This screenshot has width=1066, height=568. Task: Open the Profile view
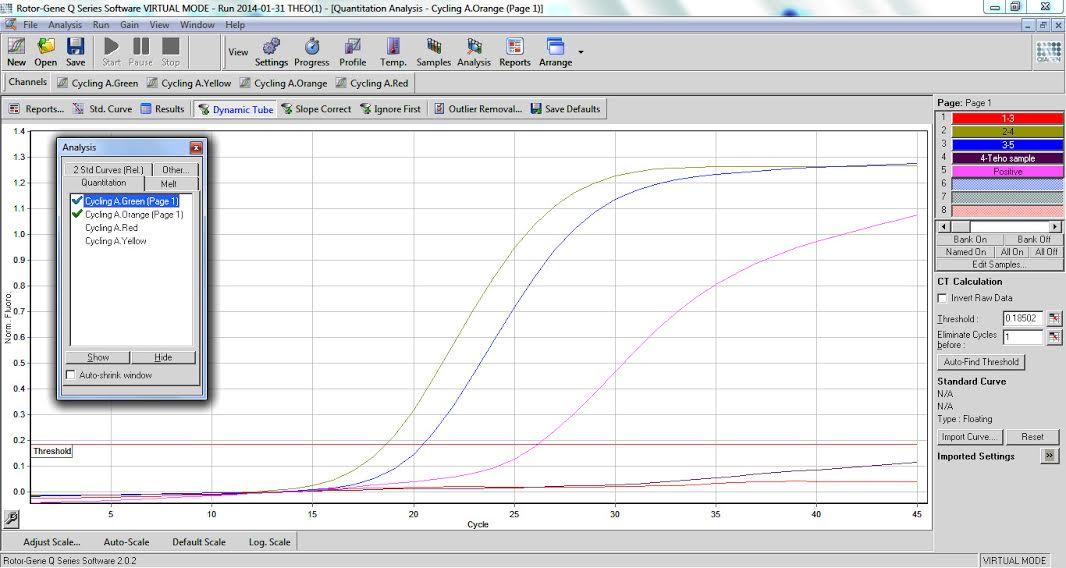tap(353, 52)
